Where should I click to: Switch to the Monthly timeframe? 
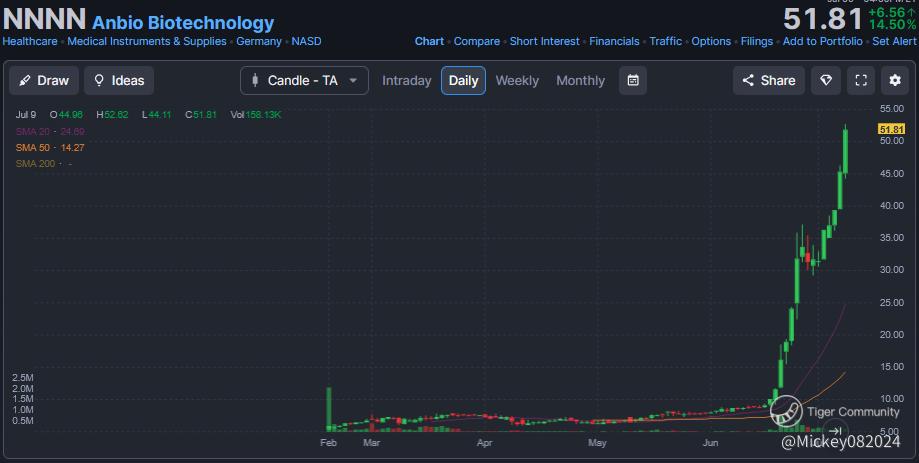(580, 80)
